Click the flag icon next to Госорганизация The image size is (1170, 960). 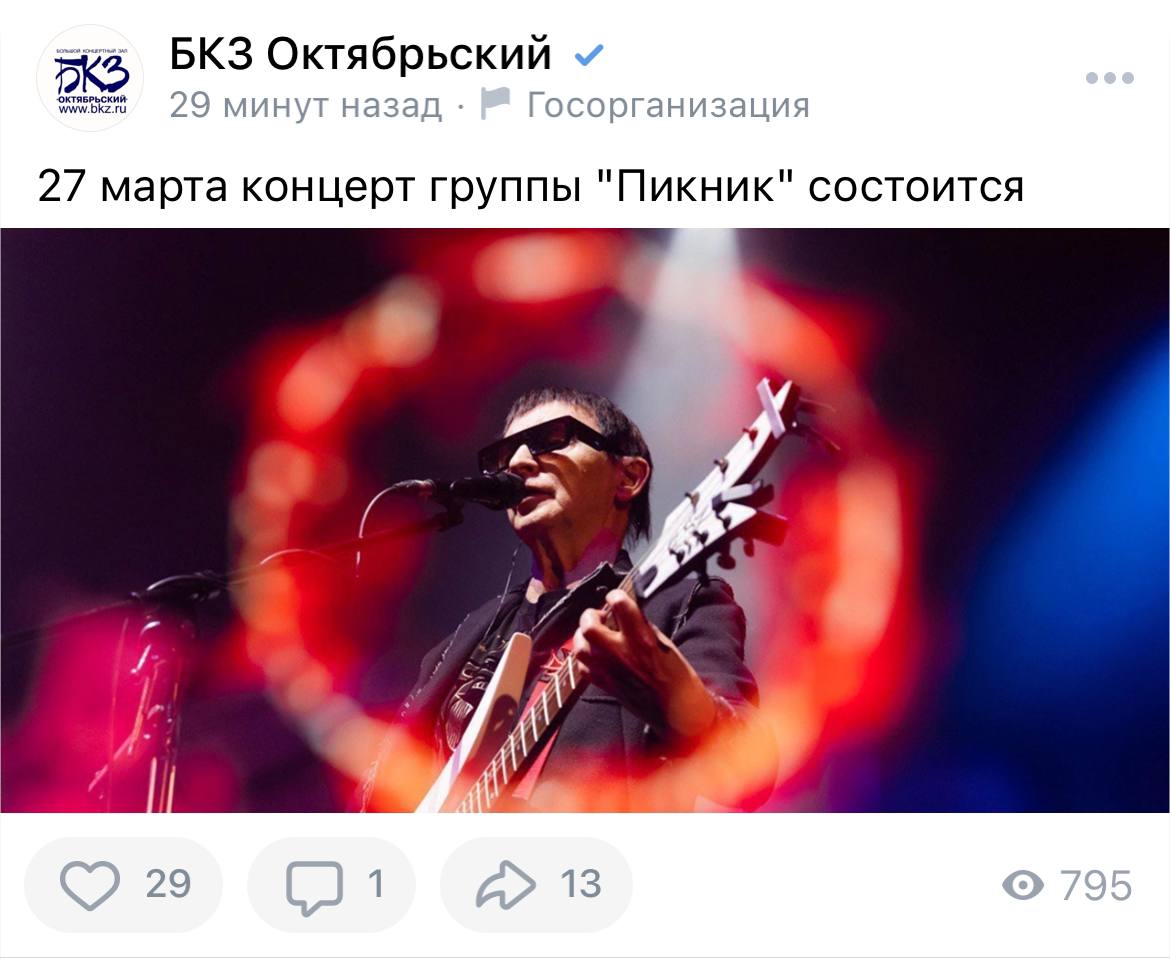pyautogui.click(x=495, y=104)
